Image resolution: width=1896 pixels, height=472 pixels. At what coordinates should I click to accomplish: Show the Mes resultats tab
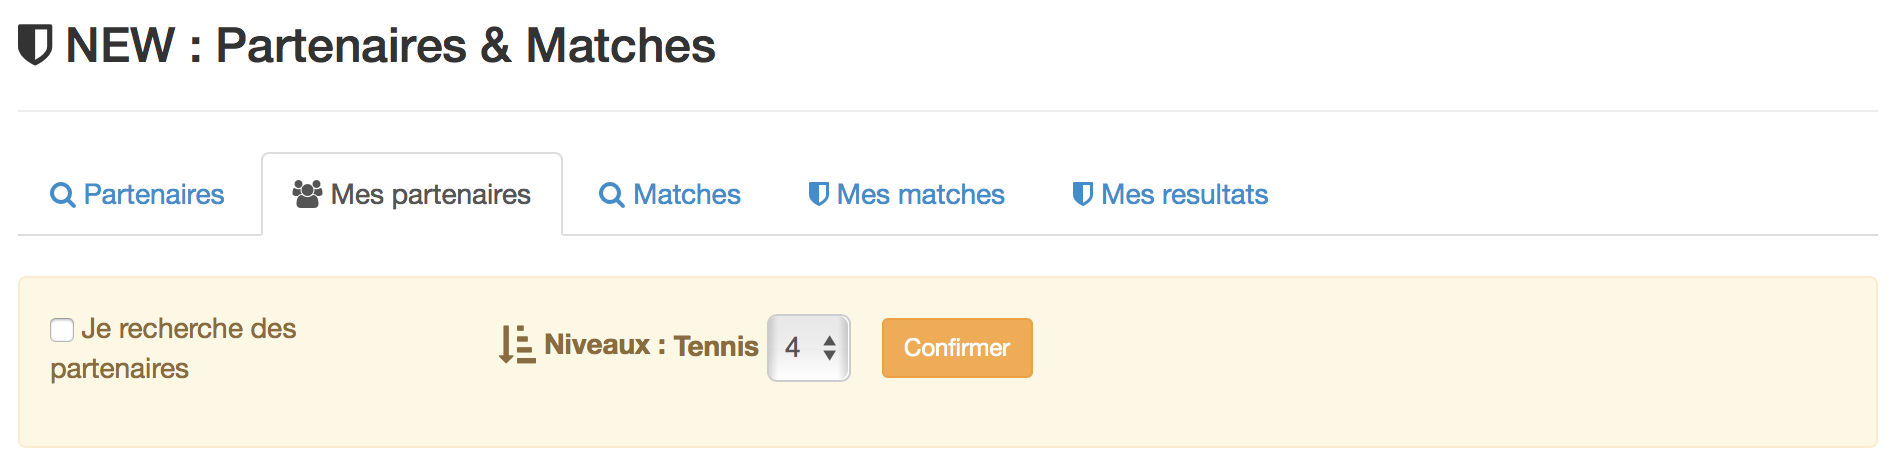coord(1170,194)
